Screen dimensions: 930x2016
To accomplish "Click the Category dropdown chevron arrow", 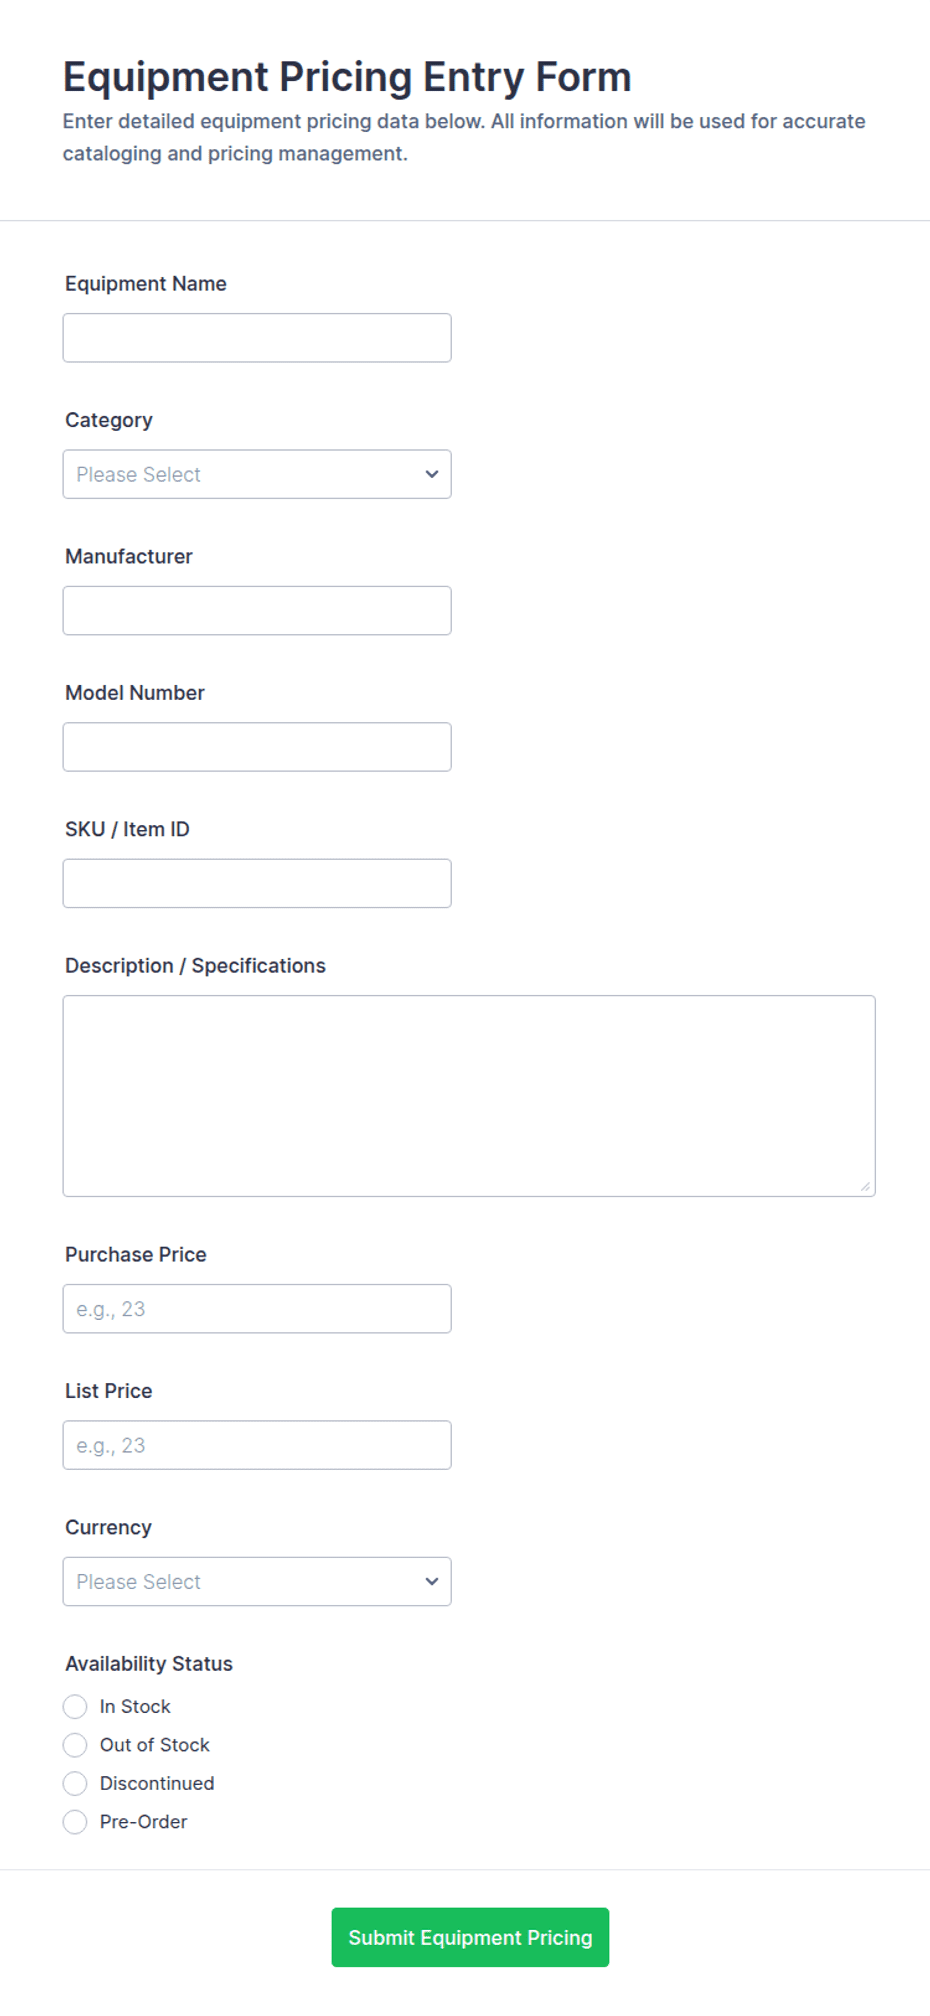I will coord(431,474).
